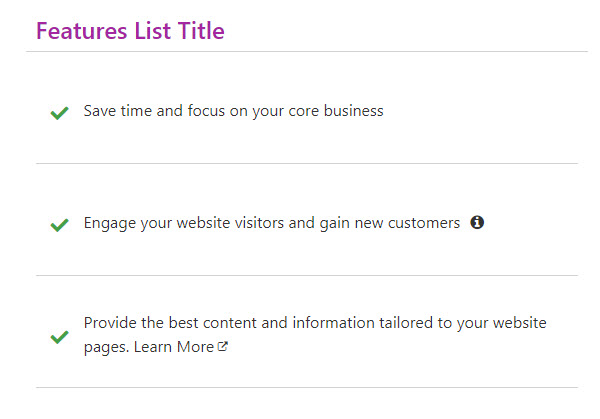Click the words 'new customers' in second feature
600x419 pixels.
tap(407, 223)
